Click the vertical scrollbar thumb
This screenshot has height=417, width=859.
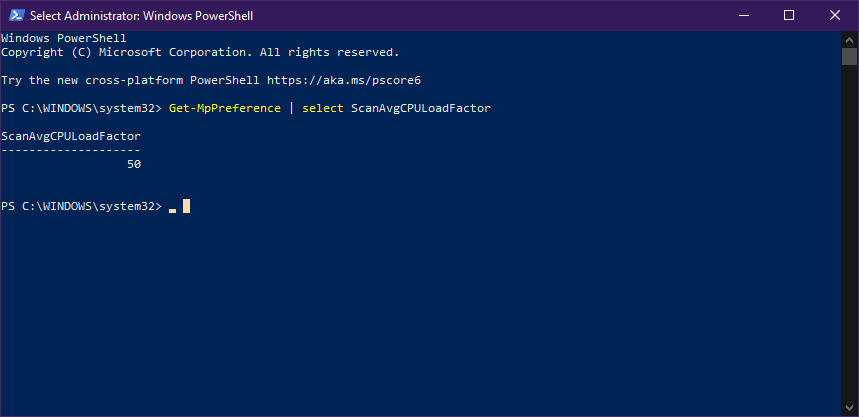point(850,56)
